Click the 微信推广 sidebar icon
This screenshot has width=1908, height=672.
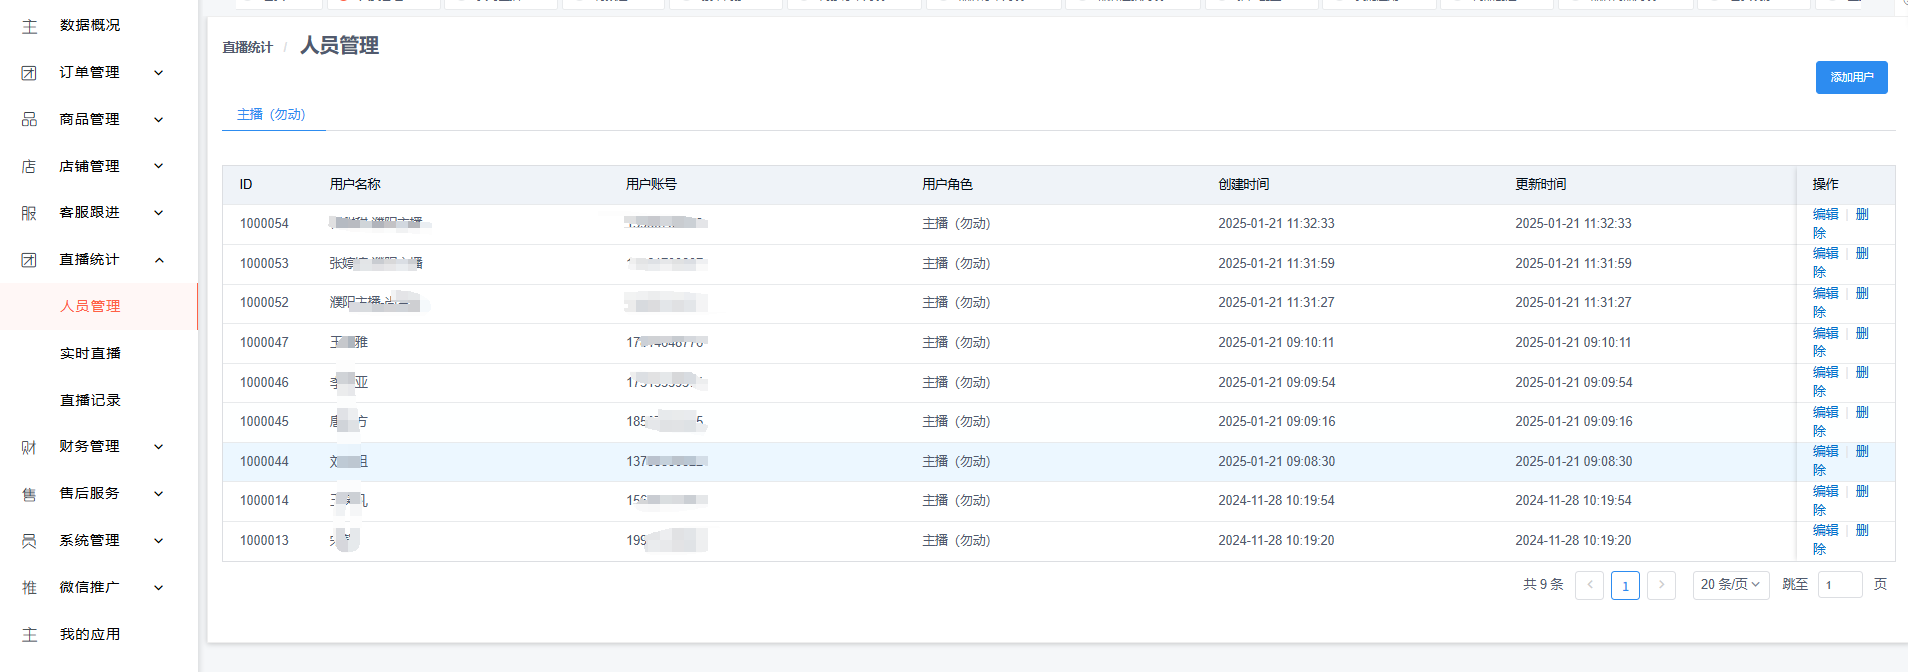coord(29,588)
